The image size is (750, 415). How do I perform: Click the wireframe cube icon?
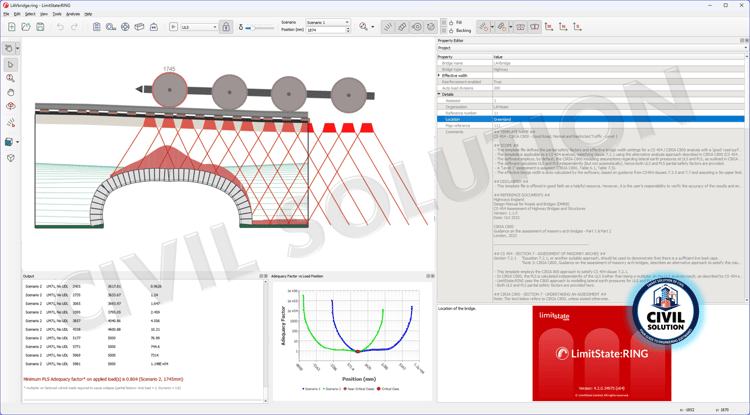tap(11, 158)
